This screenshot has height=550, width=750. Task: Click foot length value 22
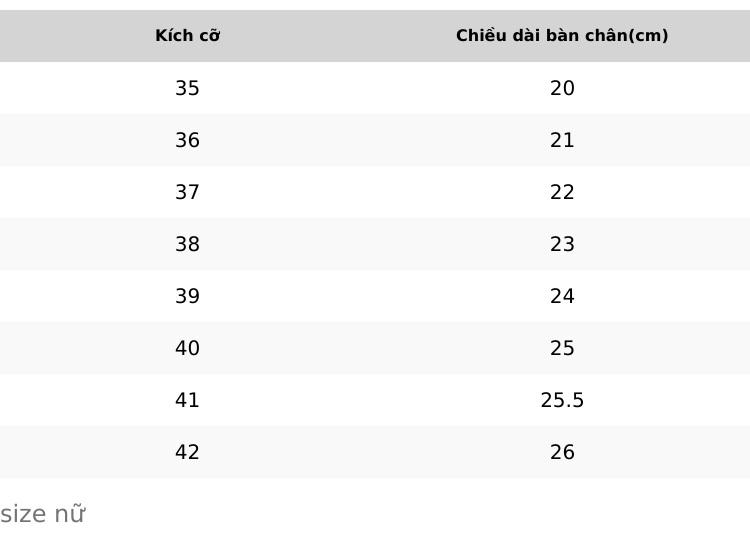(562, 192)
